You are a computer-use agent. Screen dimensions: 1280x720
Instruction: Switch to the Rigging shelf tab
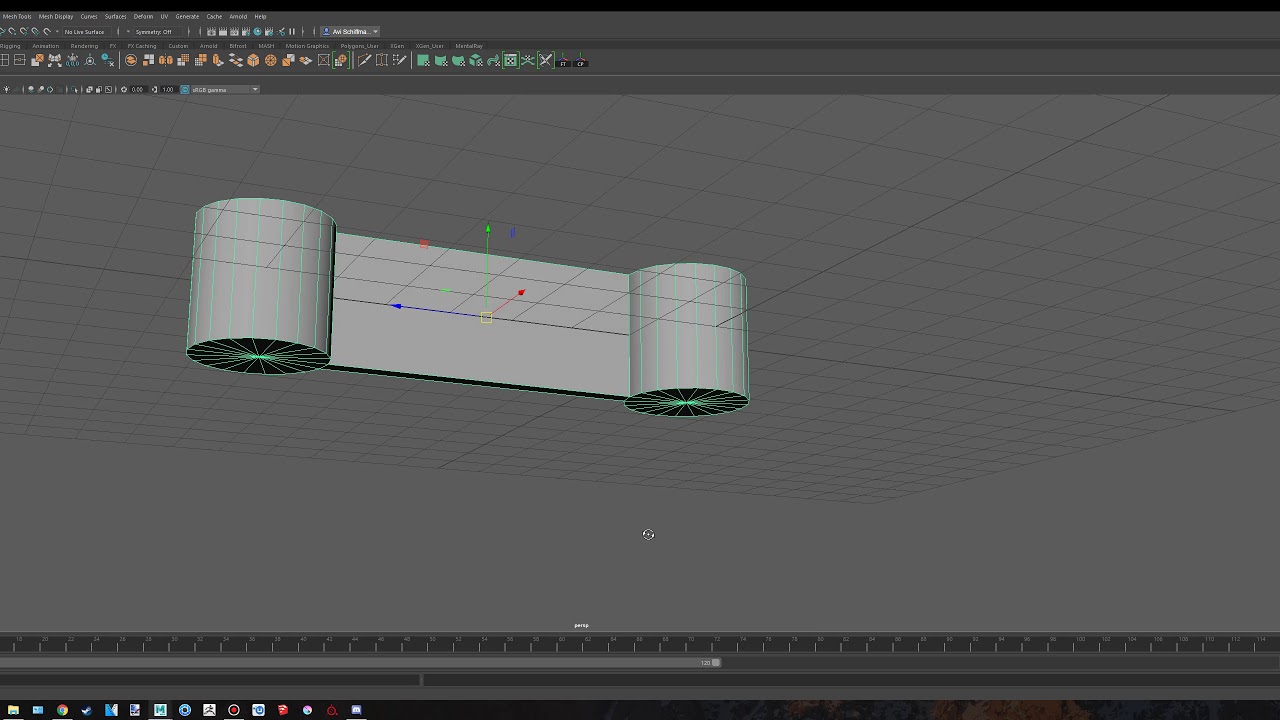point(10,46)
